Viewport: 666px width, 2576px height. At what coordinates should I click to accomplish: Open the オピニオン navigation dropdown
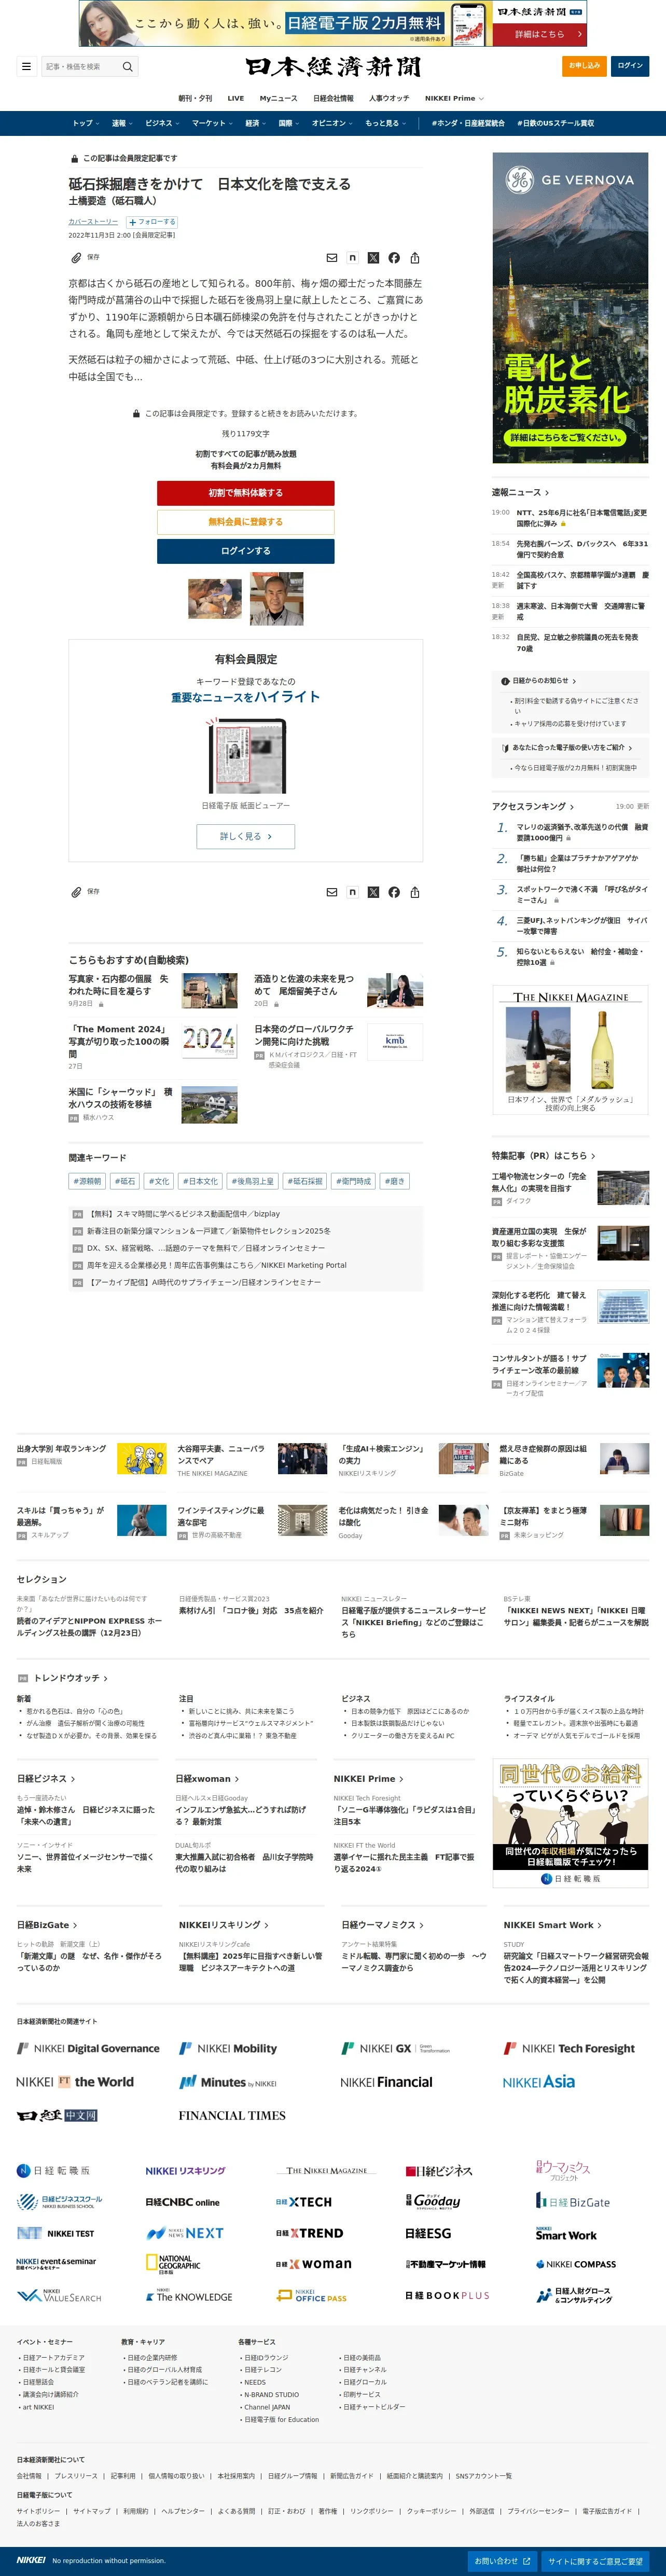coord(332,124)
